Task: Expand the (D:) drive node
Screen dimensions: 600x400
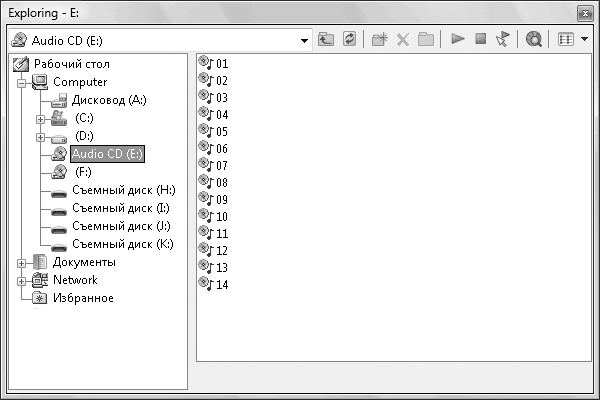Action: click(x=41, y=136)
